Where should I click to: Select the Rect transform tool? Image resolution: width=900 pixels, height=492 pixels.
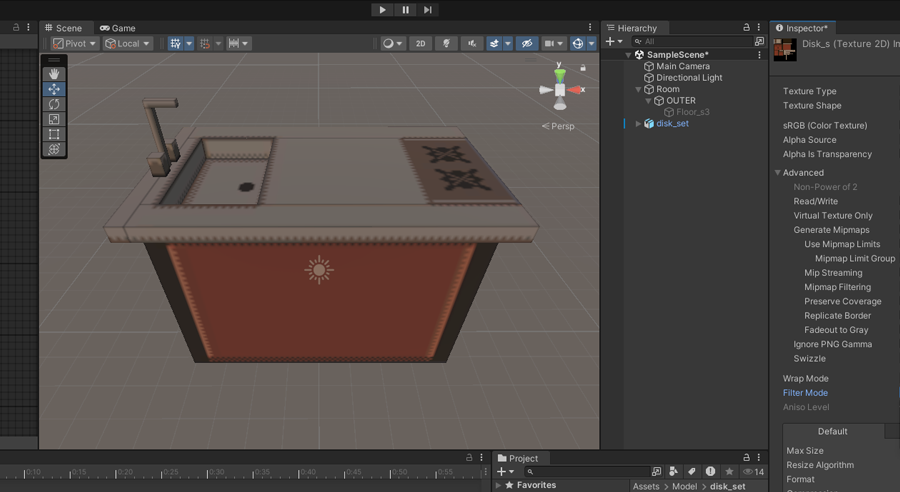tap(54, 134)
